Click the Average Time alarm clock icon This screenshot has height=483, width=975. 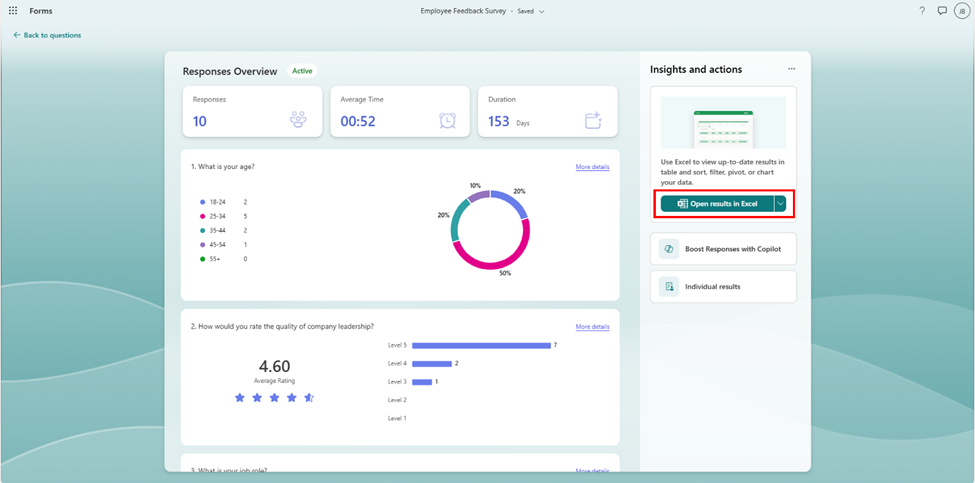click(x=446, y=121)
